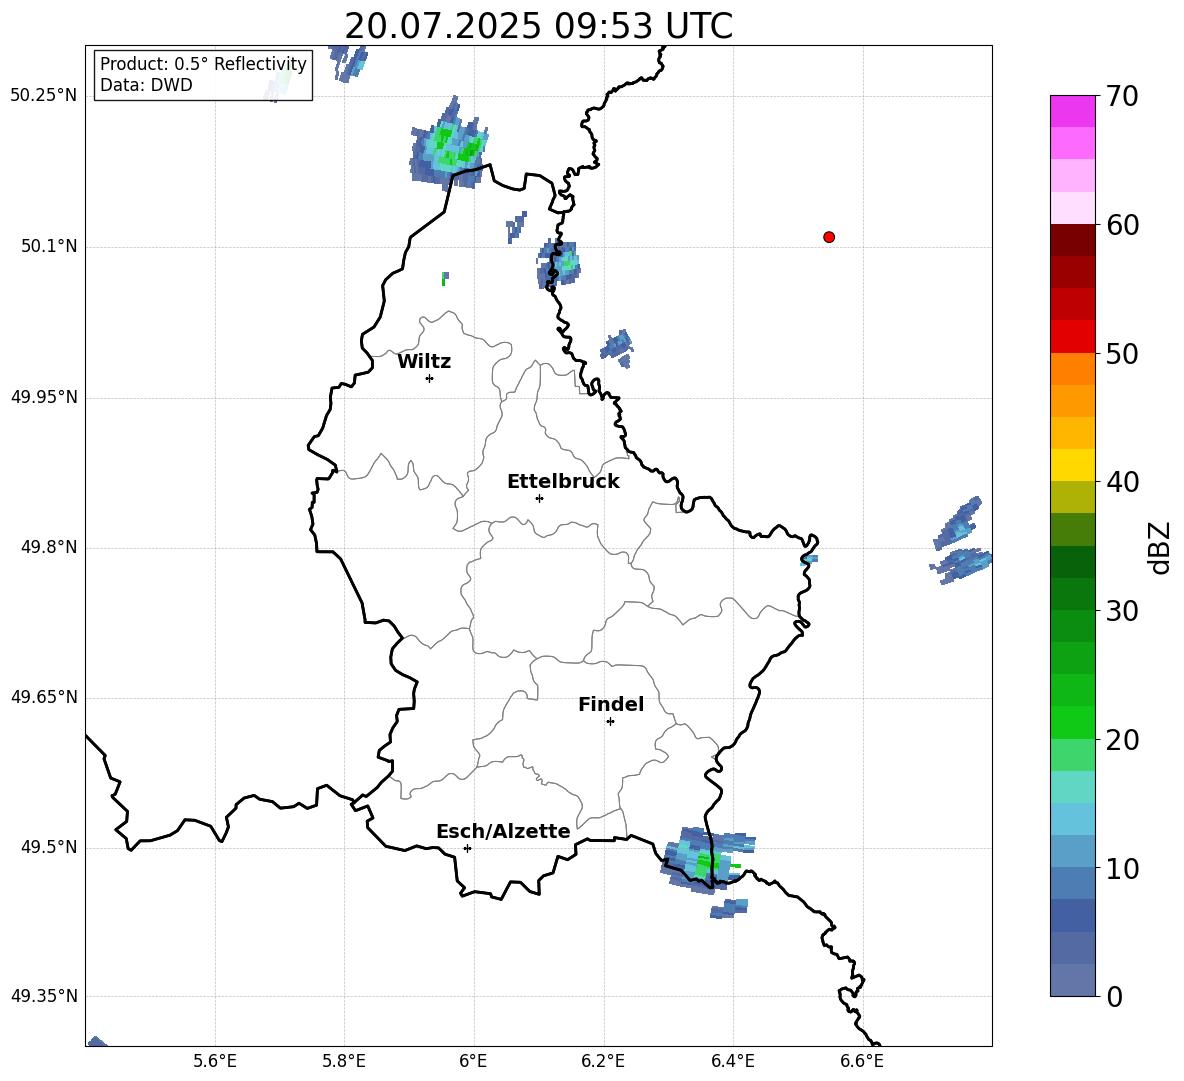Screen dimensions: 1184x1081
Task: Pick the yellow swatch near 40 dBZ
Action: [x=1072, y=465]
